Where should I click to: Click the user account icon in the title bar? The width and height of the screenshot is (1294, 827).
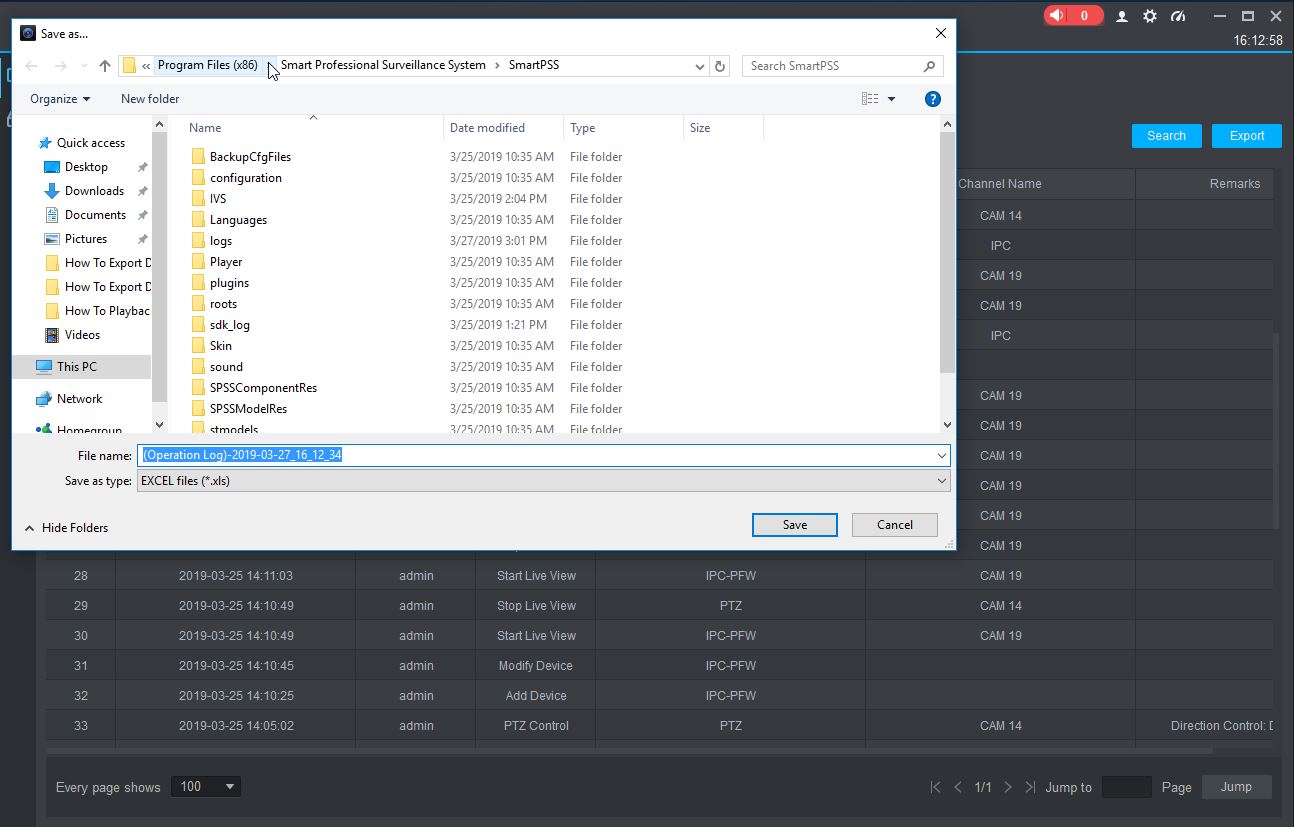[x=1121, y=16]
